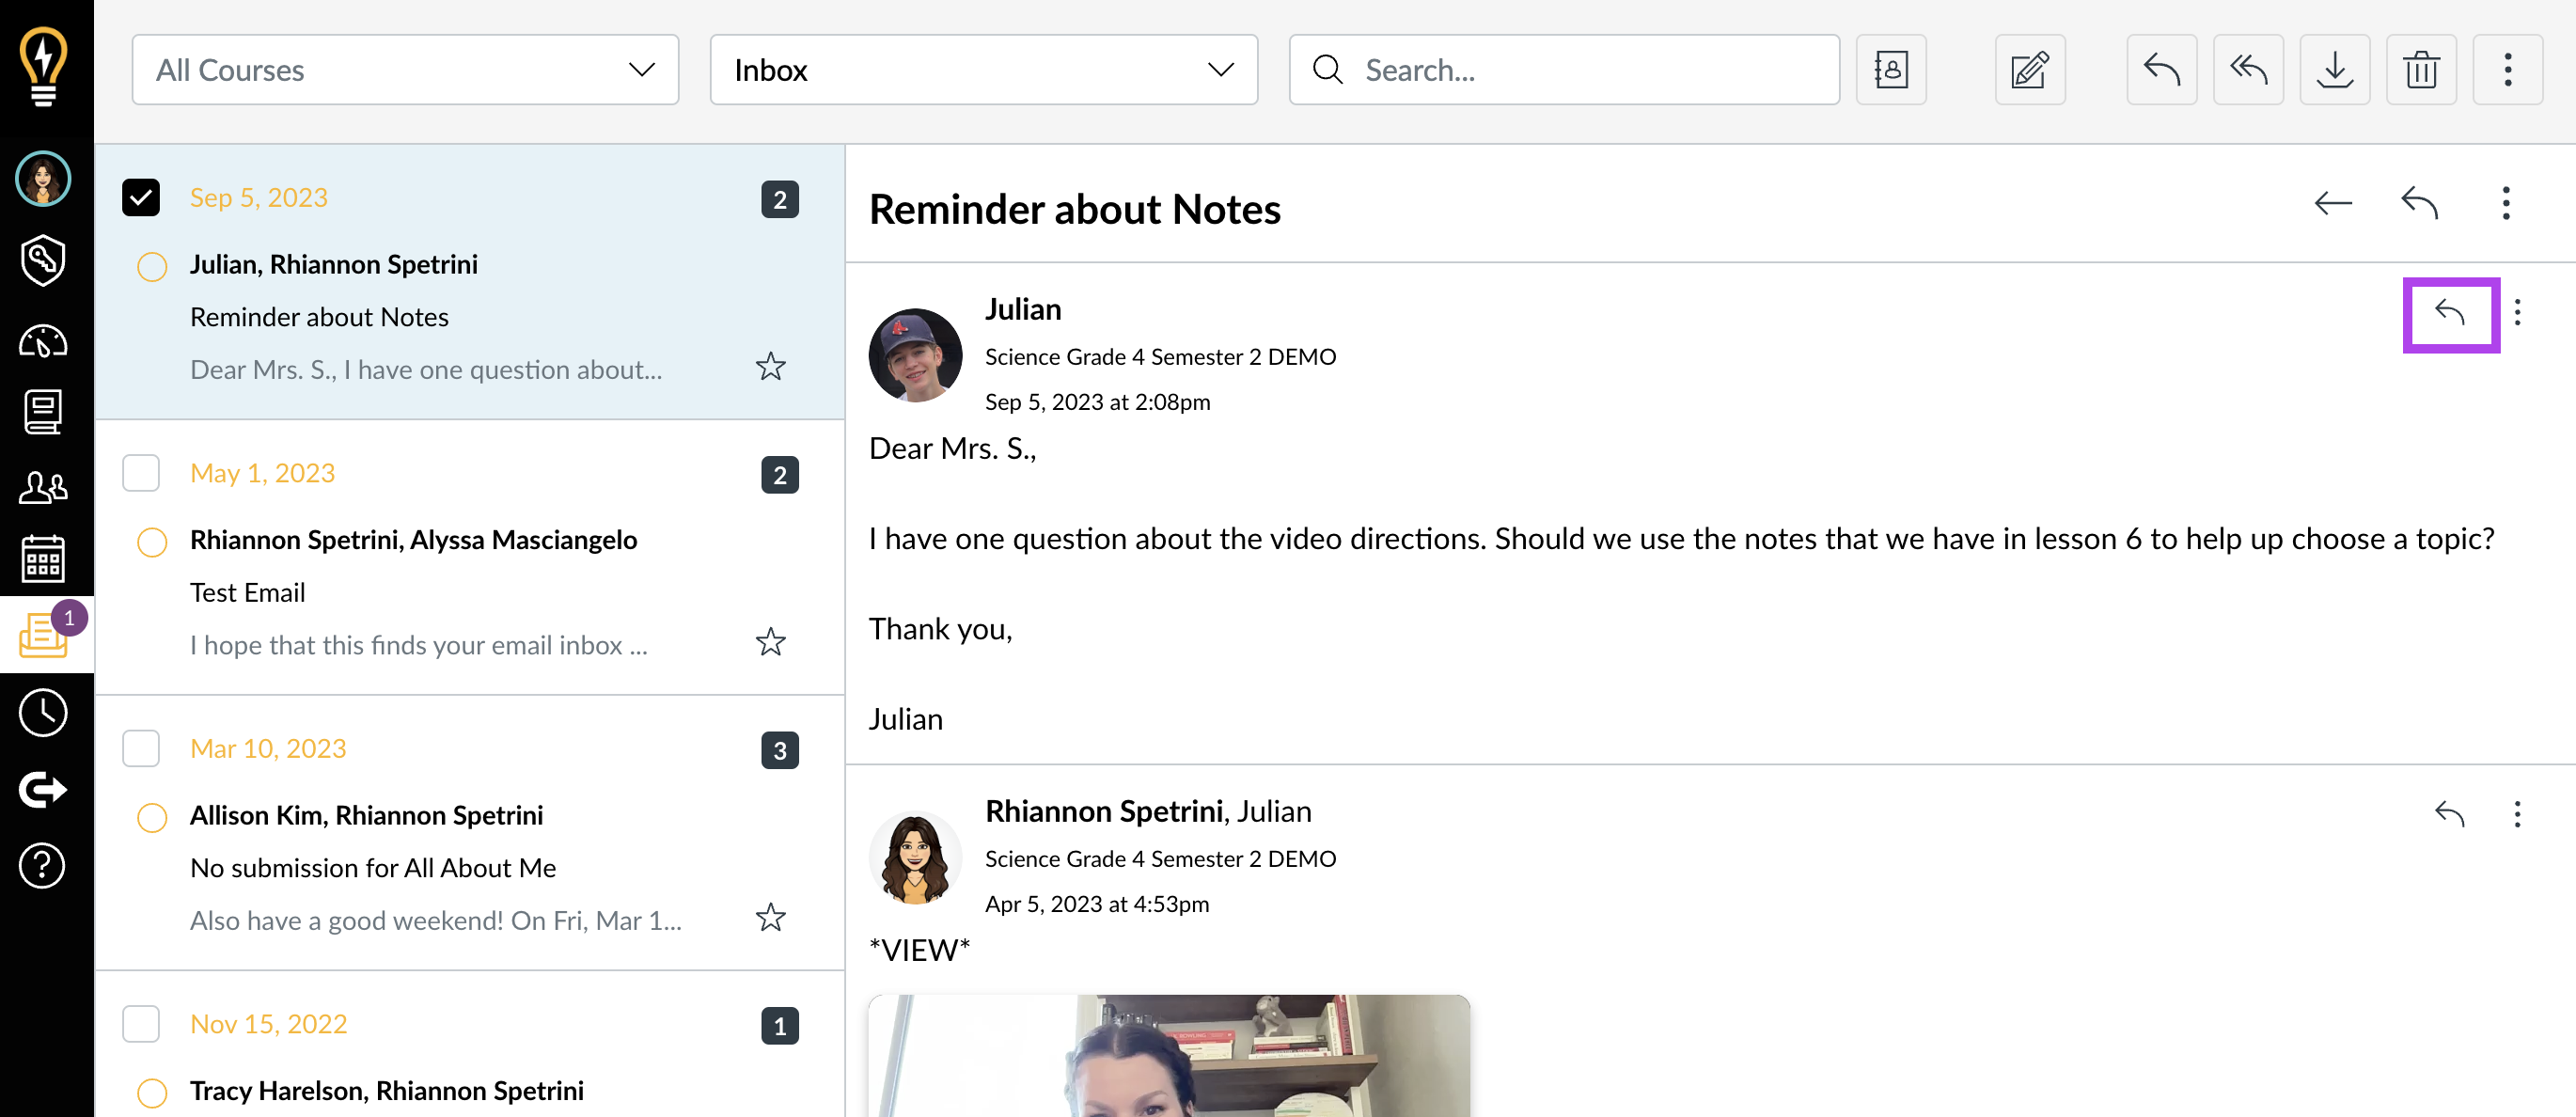Screen dimensions: 2576x1117
Task: Click the message count badge on Mar 10, 2023
Action: (x=779, y=750)
